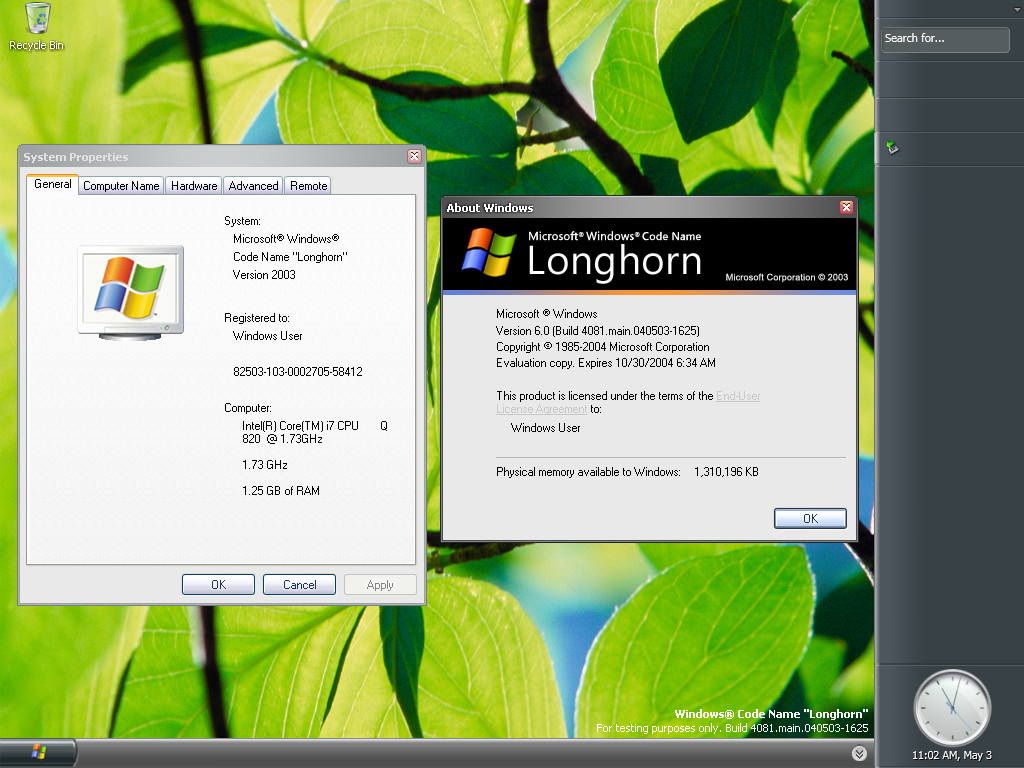1024x768 pixels.
Task: Click 'Windows User' in About Windows dialog
Action: coord(545,428)
